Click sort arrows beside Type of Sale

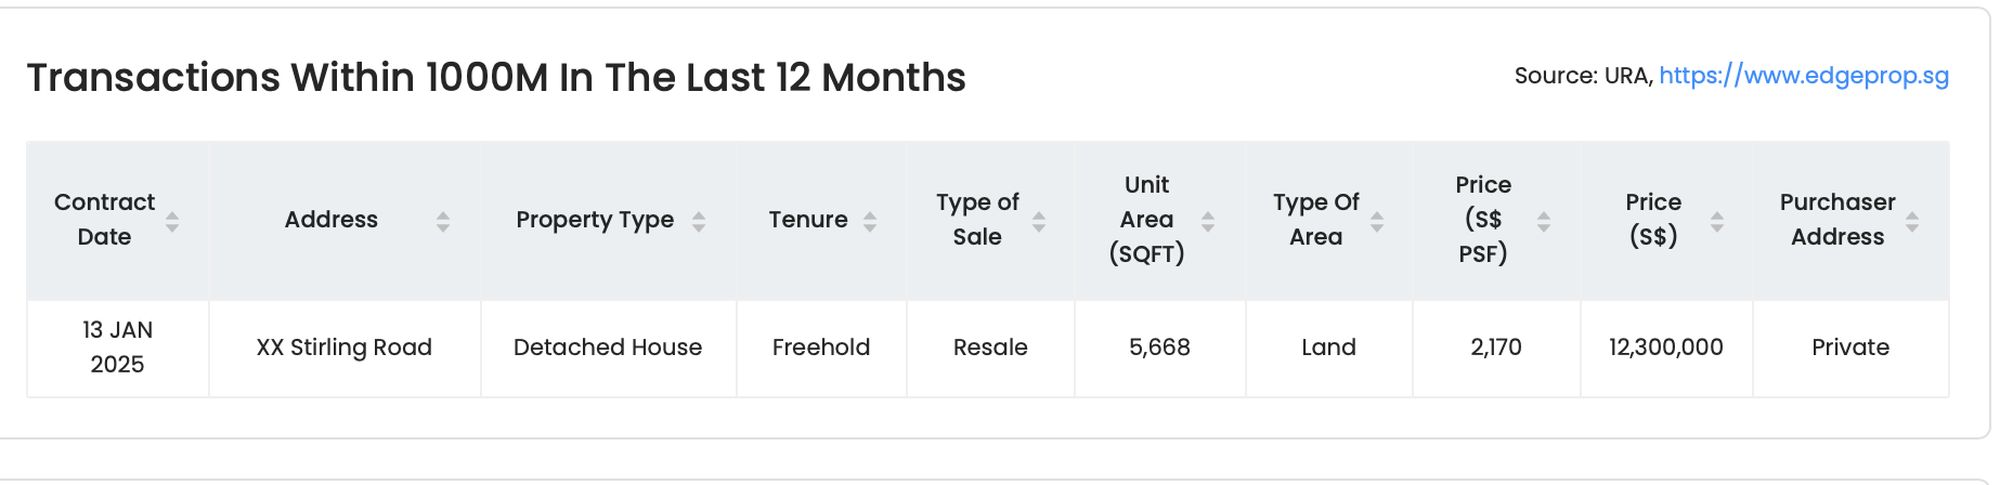1039,221
